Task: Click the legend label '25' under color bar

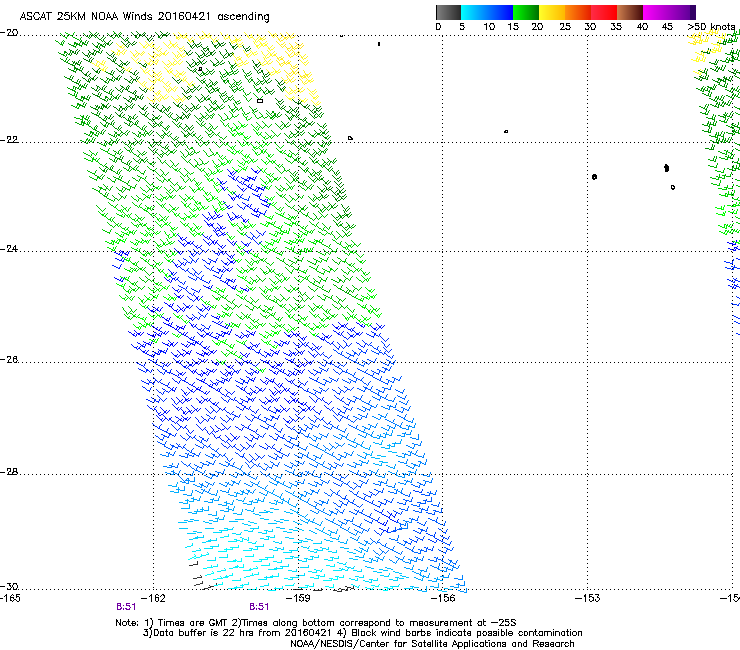Action: coord(565,27)
